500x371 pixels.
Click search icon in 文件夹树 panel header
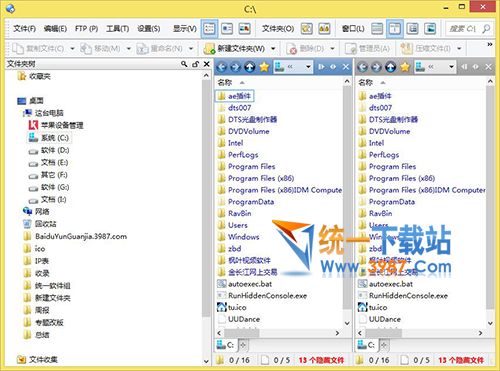point(184,64)
